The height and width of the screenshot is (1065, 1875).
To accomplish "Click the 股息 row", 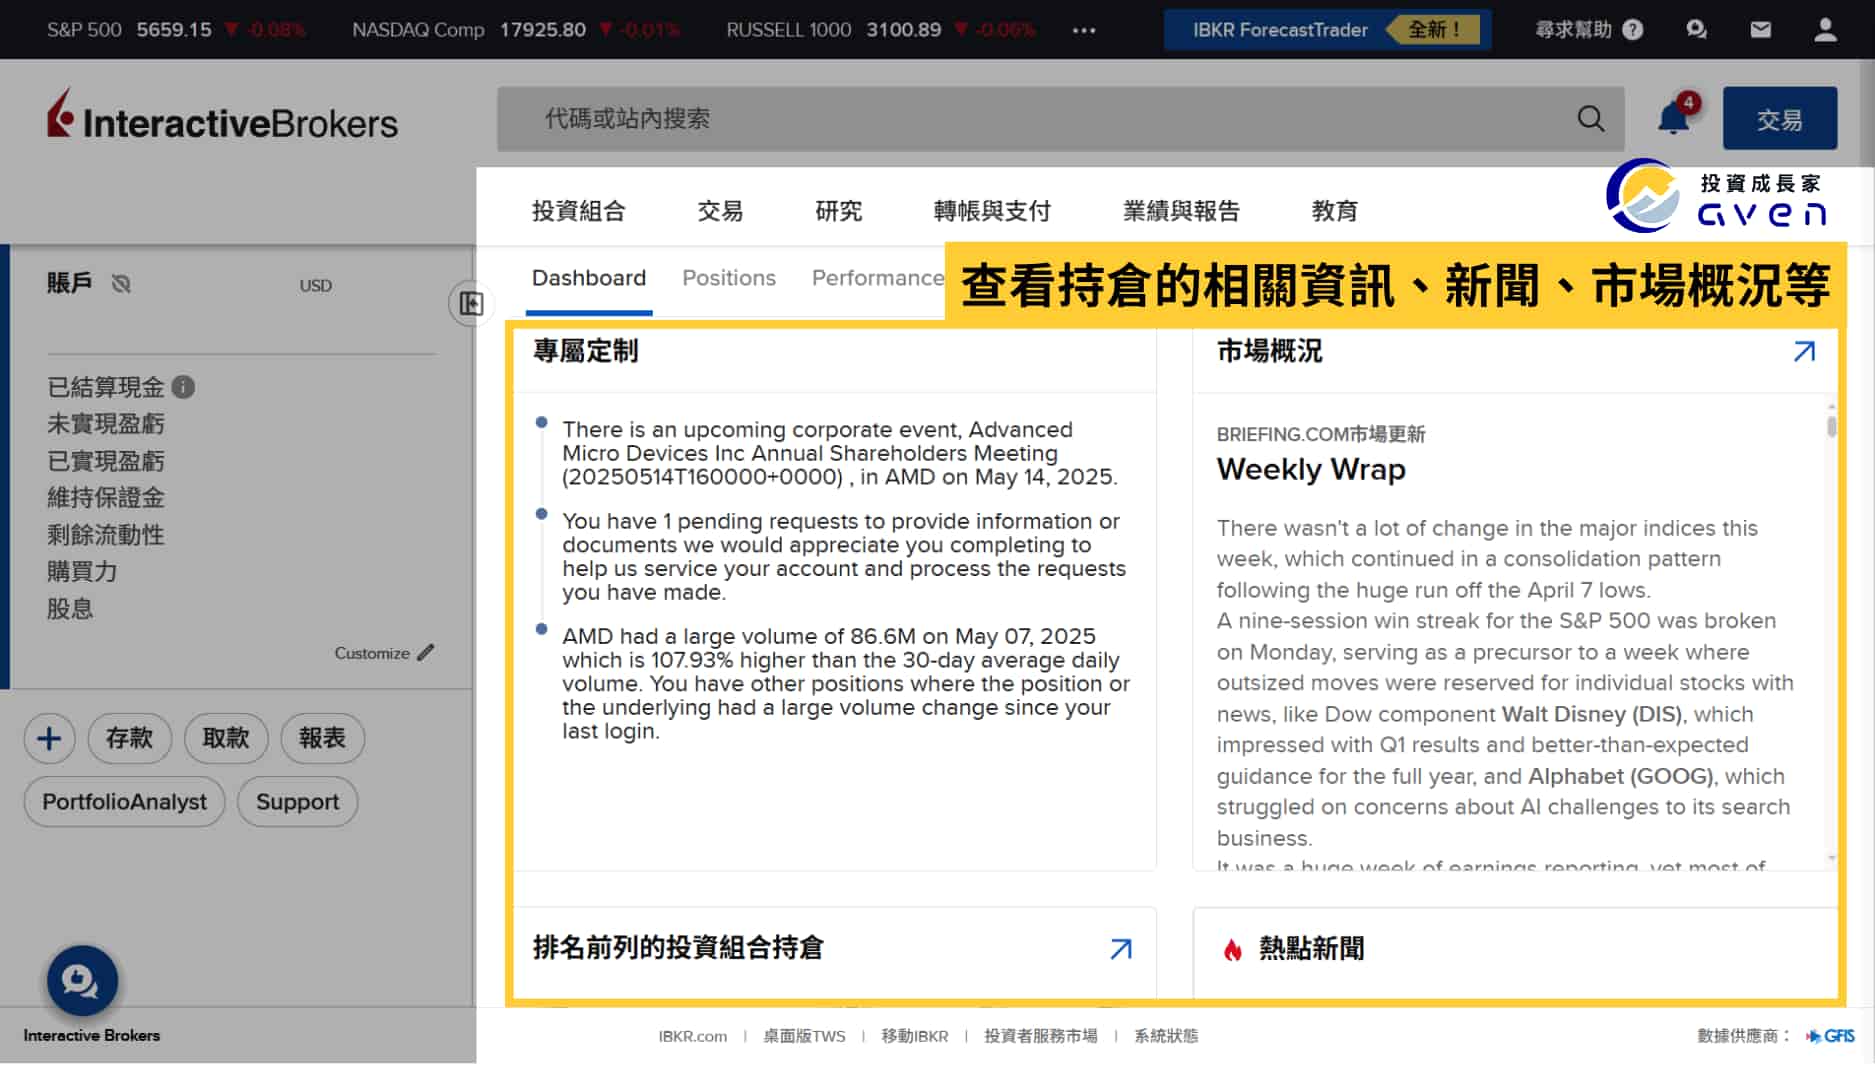I will pos(70,609).
